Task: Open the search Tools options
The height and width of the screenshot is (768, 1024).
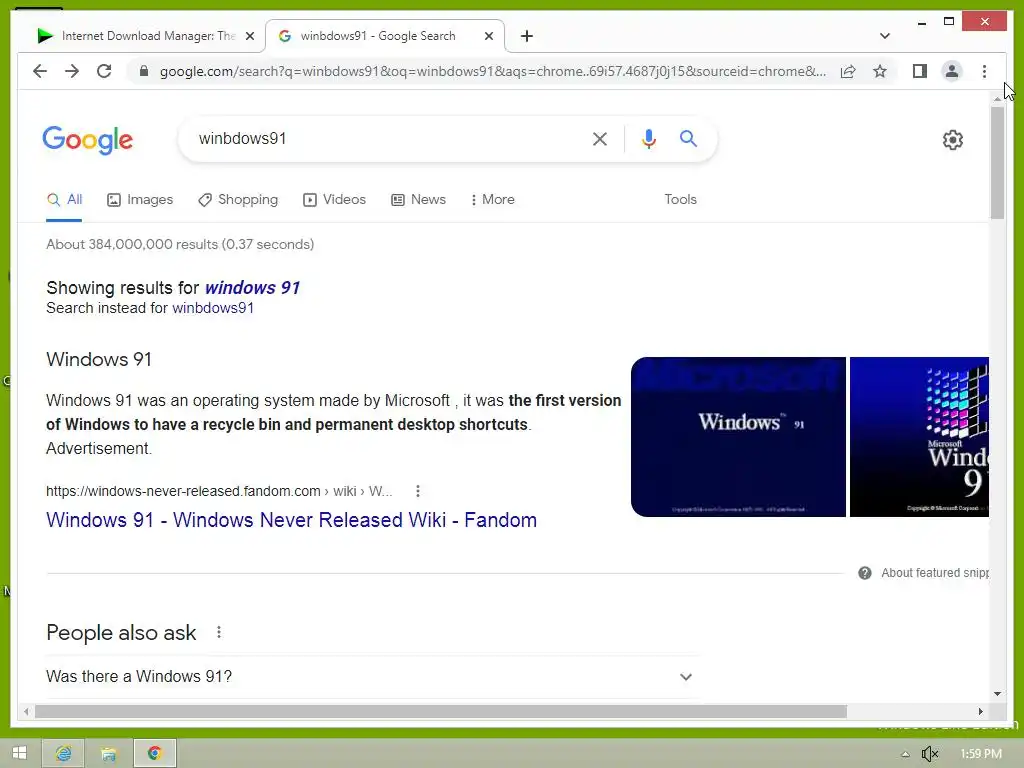Action: point(680,200)
